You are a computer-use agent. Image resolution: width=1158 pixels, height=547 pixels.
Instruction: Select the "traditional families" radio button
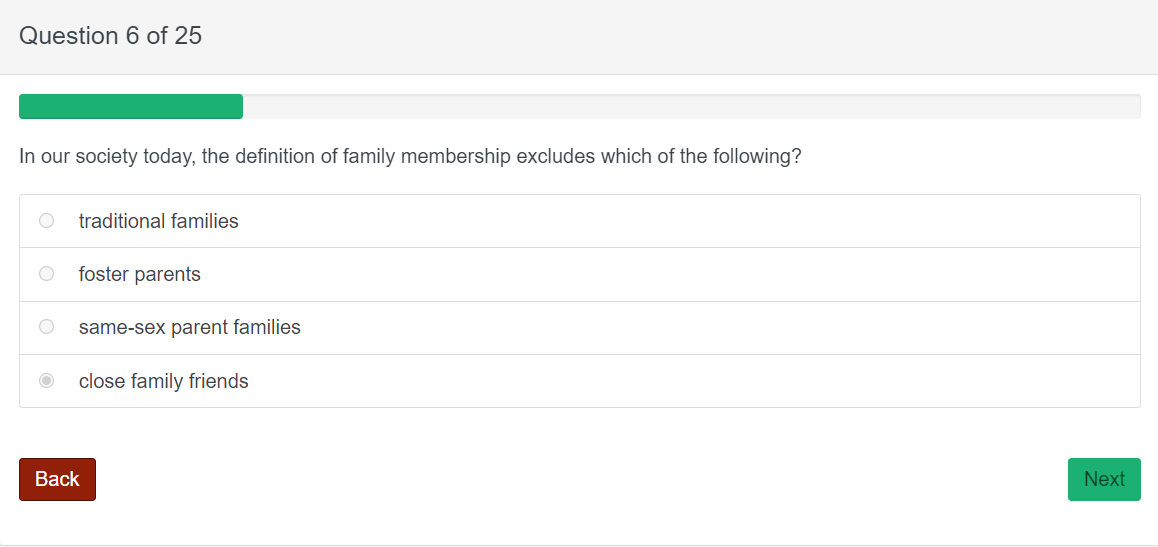pyautogui.click(x=46, y=221)
